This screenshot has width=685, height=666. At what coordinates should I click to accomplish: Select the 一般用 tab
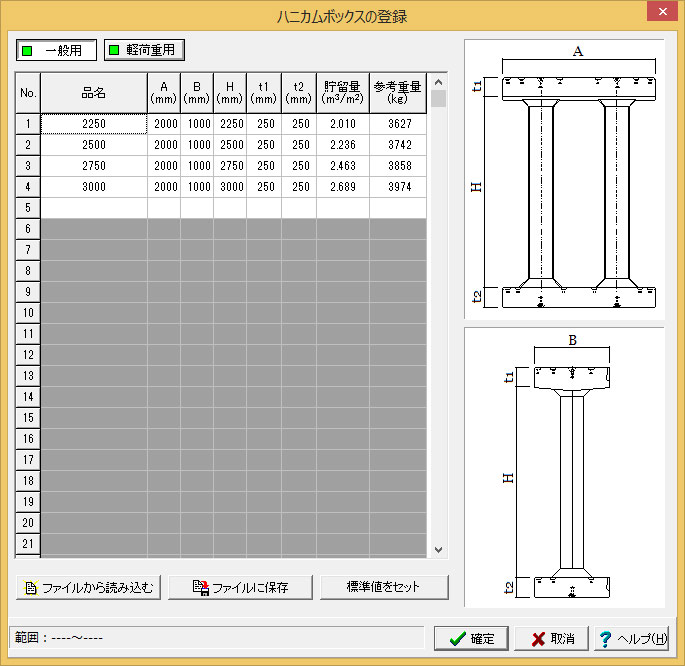coord(56,51)
